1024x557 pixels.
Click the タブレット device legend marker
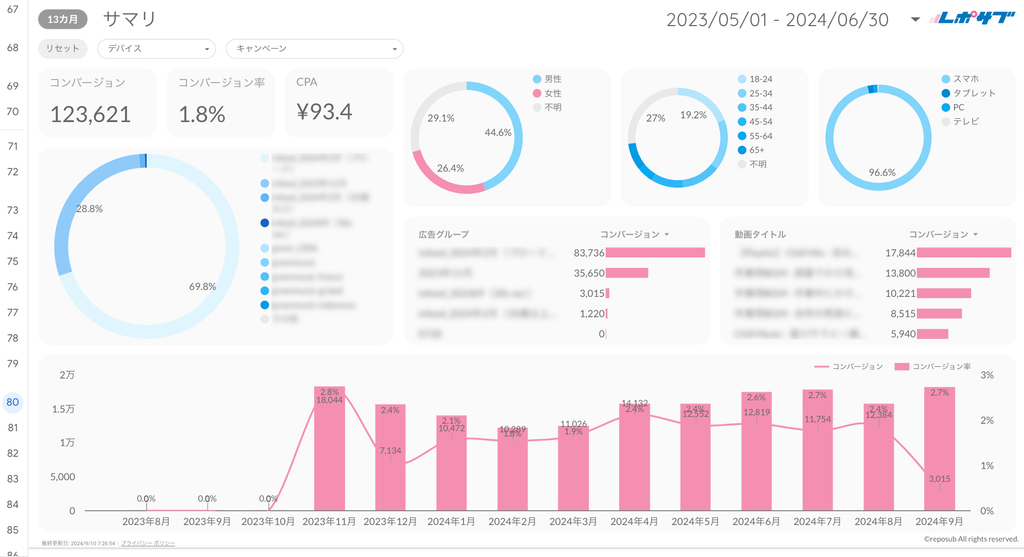coord(945,92)
